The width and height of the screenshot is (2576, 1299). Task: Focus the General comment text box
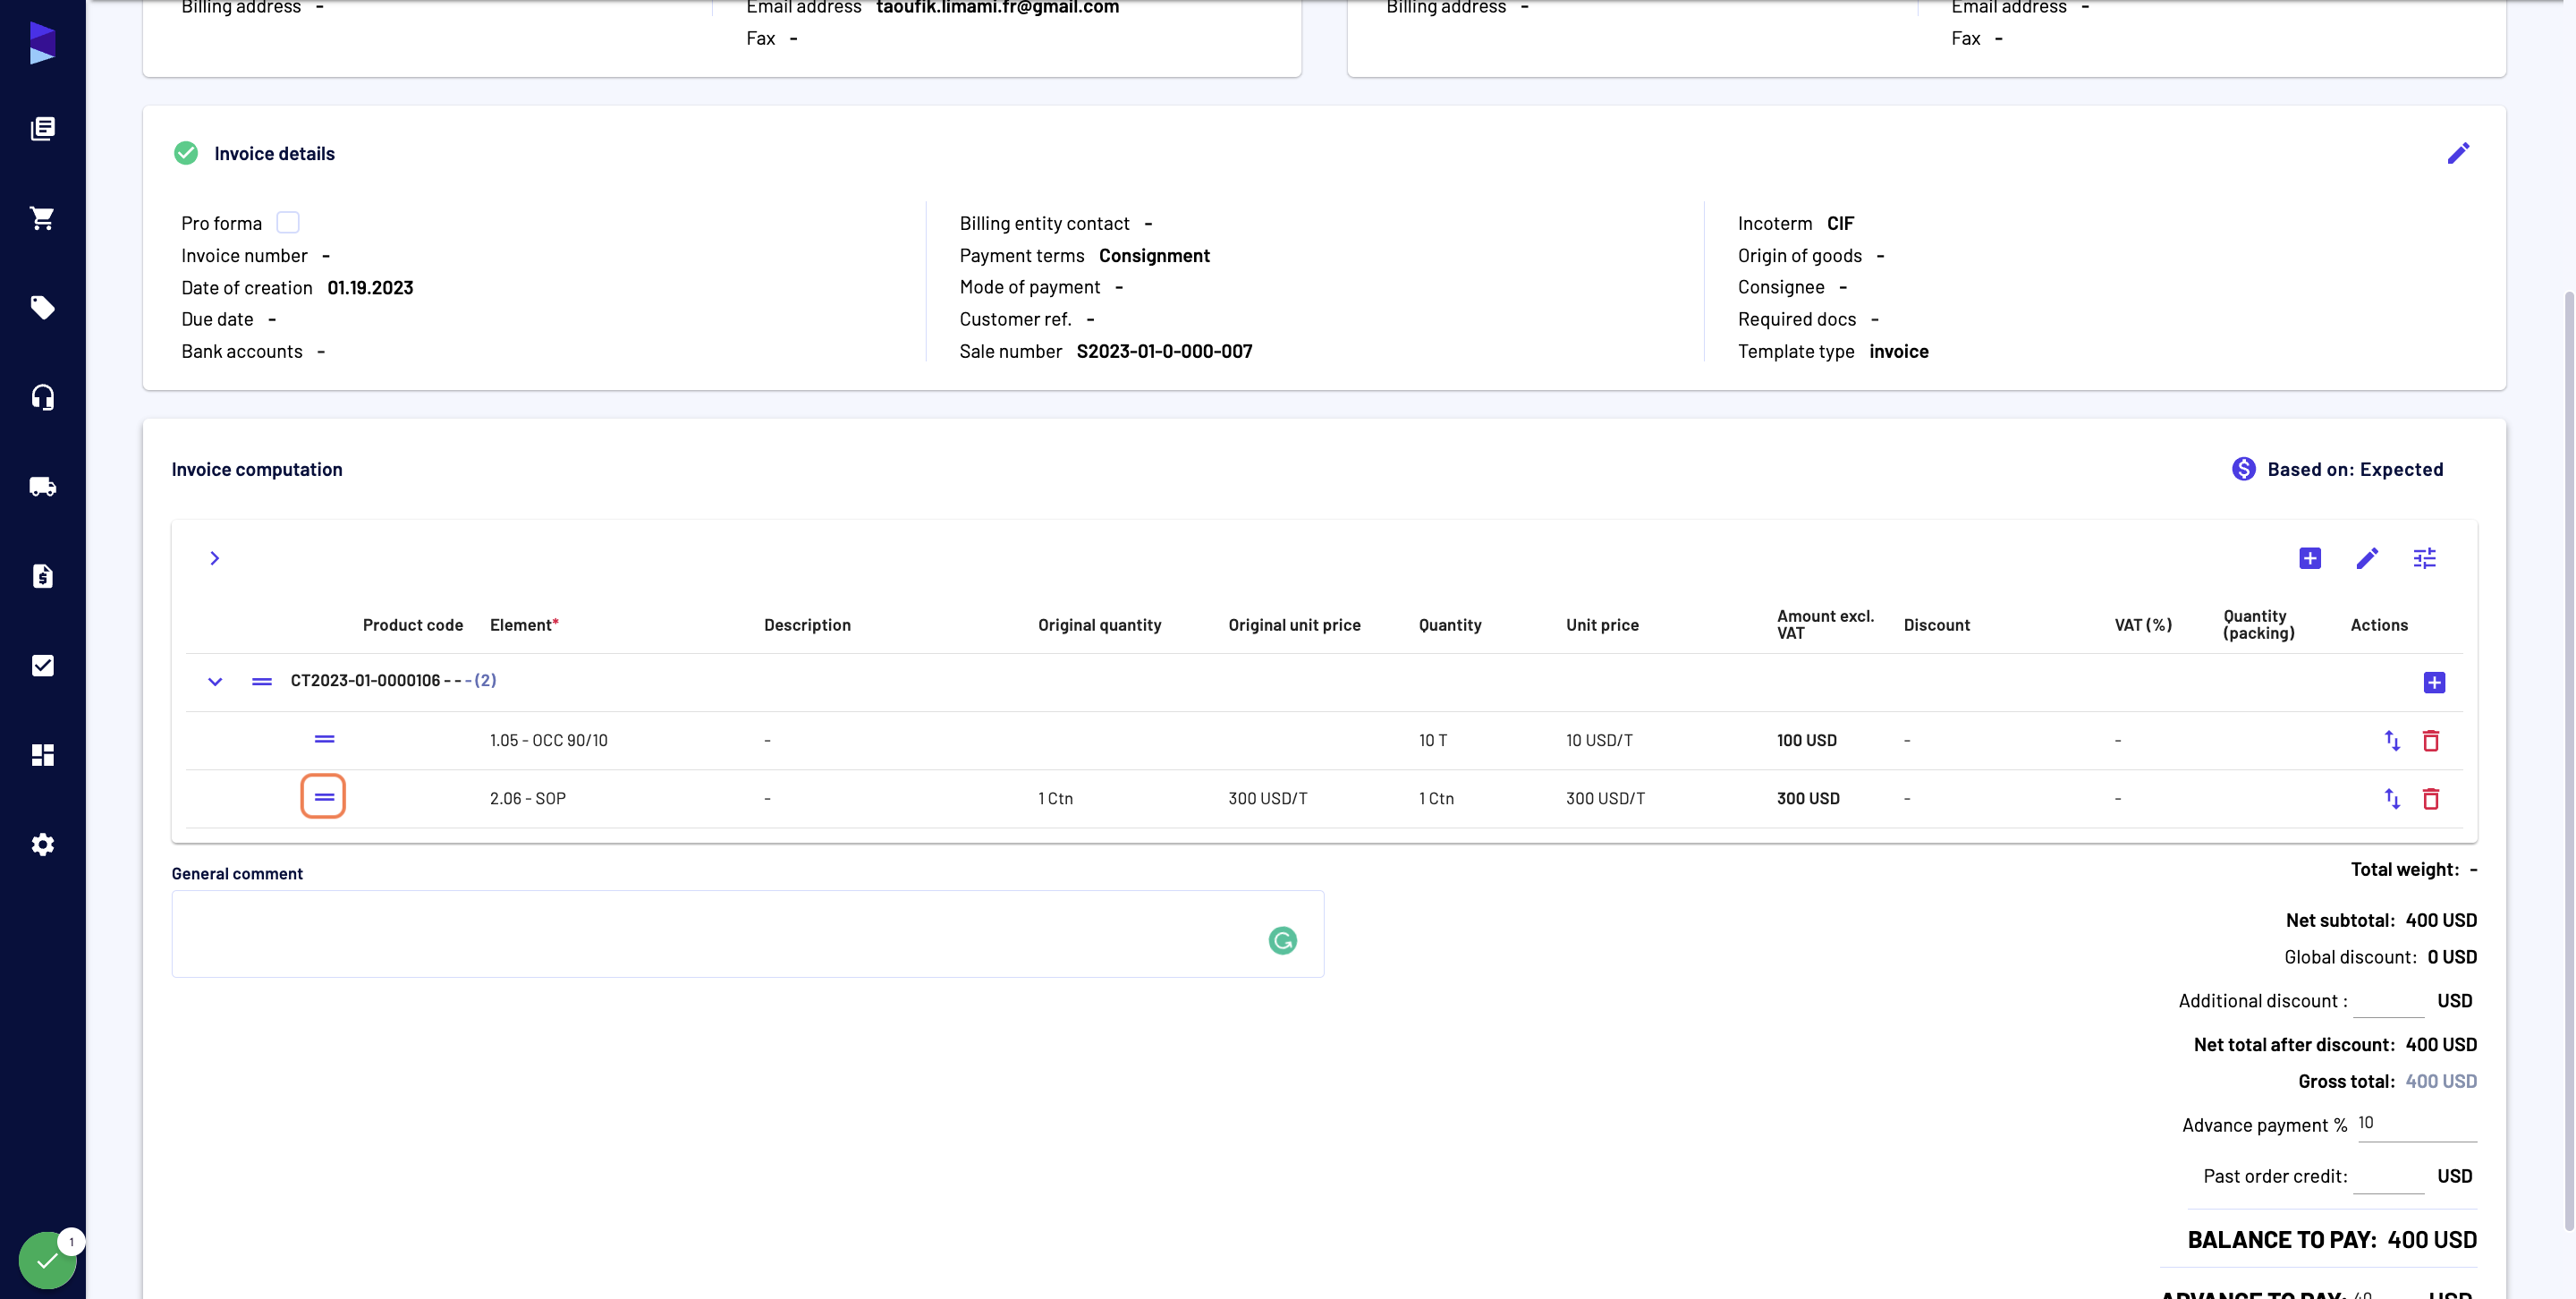click(747, 934)
